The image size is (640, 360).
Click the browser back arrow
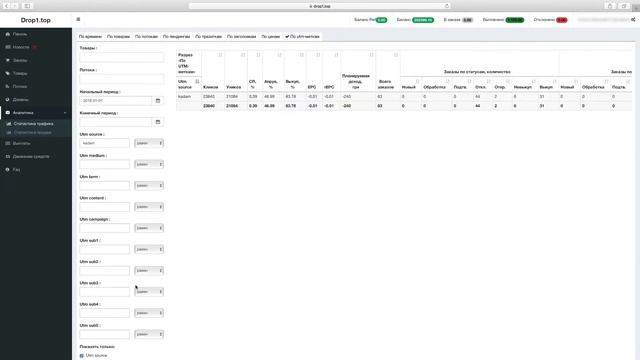pos(7,6)
